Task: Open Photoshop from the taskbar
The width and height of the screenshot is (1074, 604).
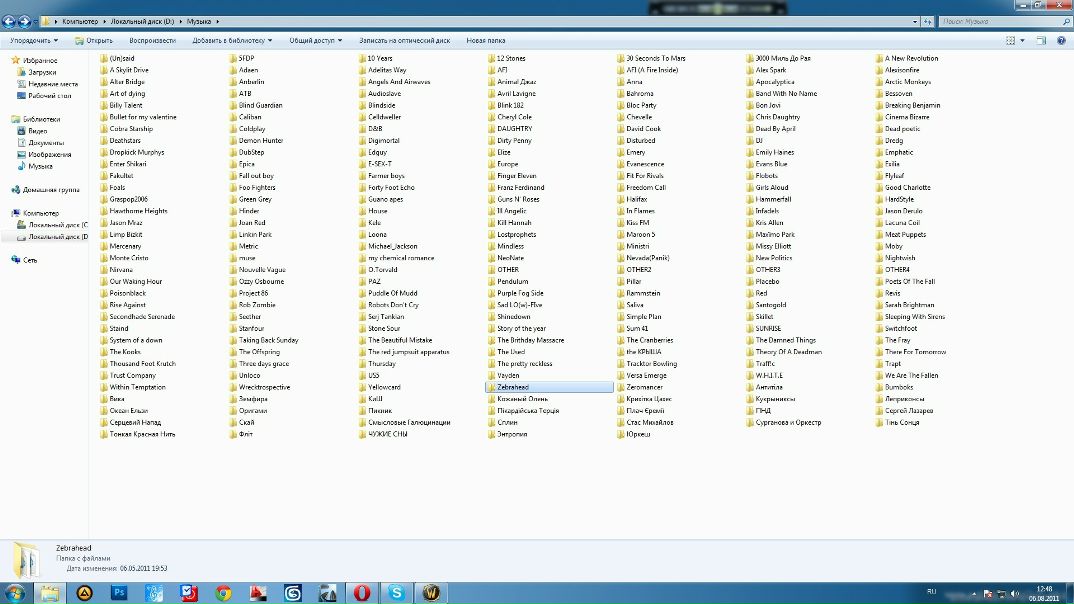Action: [119, 593]
